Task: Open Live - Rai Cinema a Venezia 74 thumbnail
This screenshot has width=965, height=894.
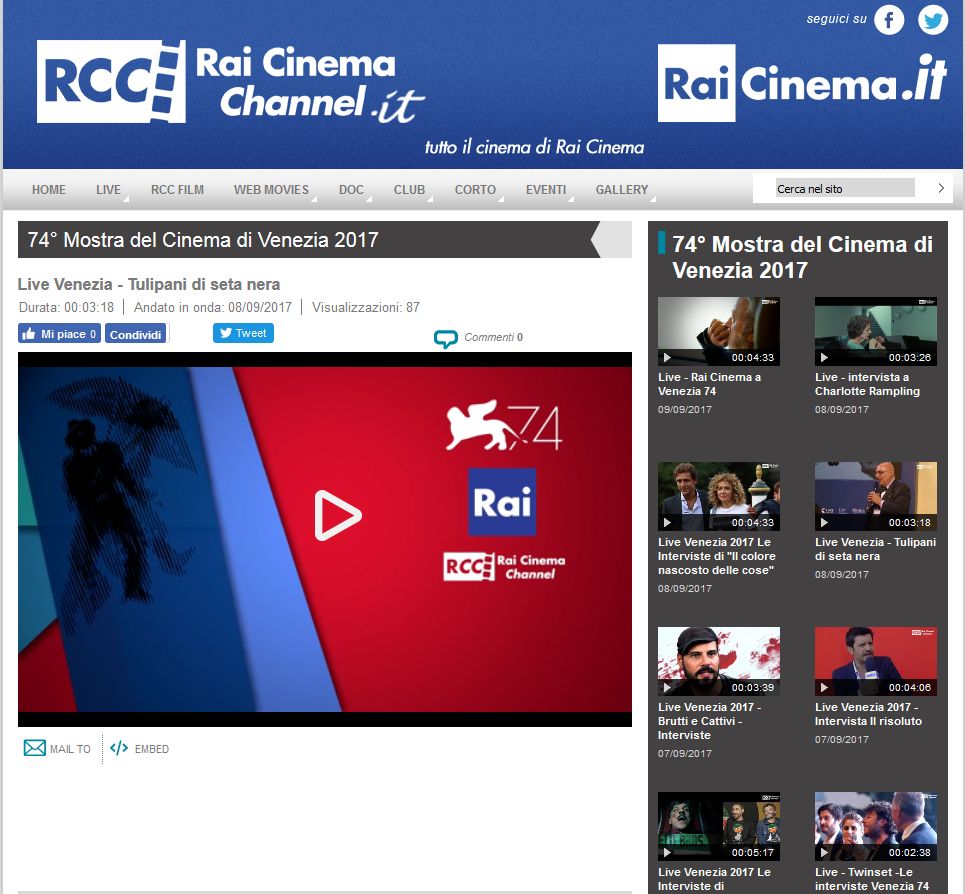Action: pos(719,332)
